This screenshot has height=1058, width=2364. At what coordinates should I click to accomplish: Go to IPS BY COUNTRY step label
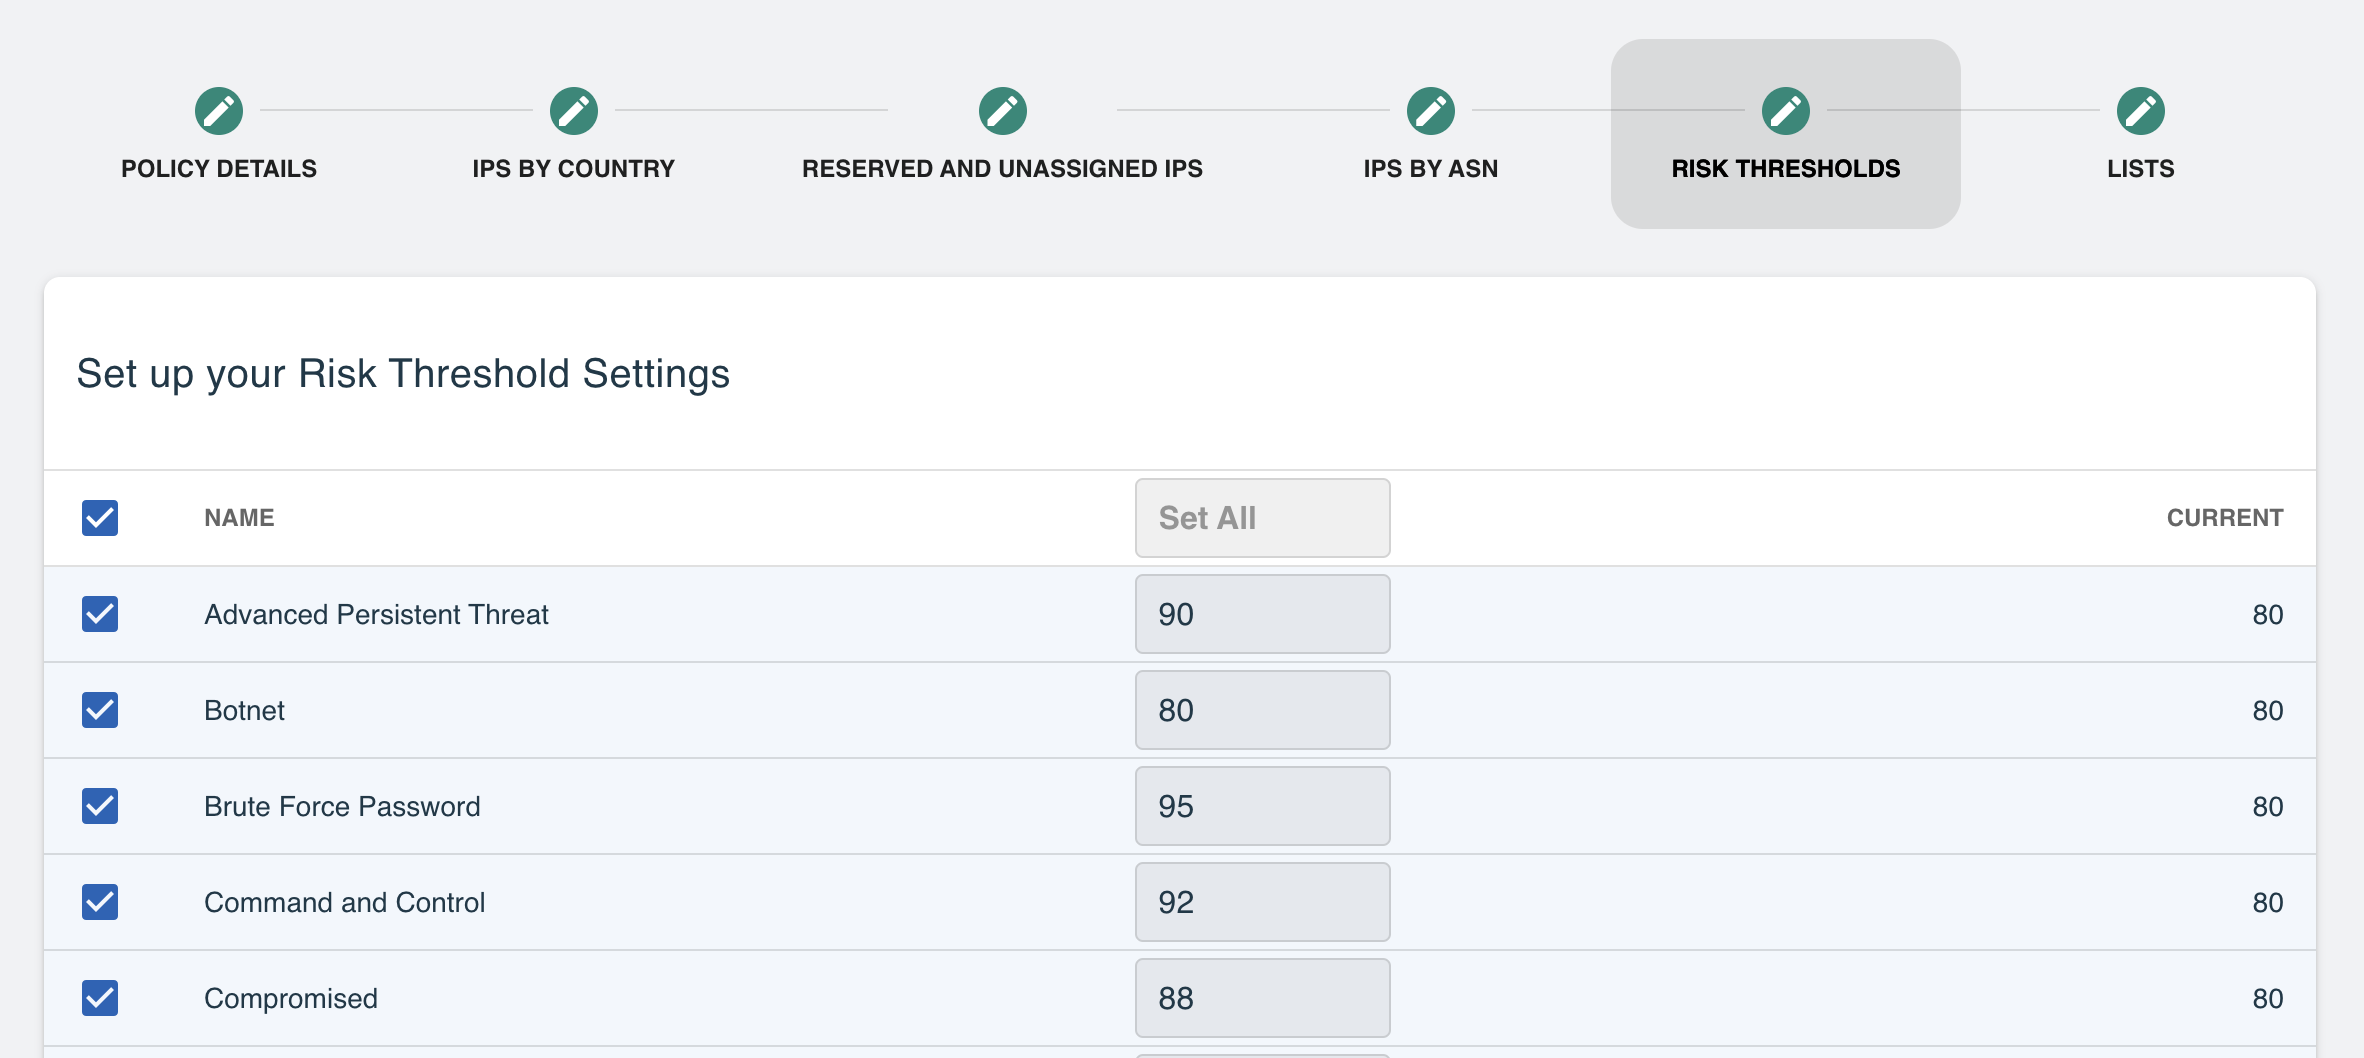574,169
